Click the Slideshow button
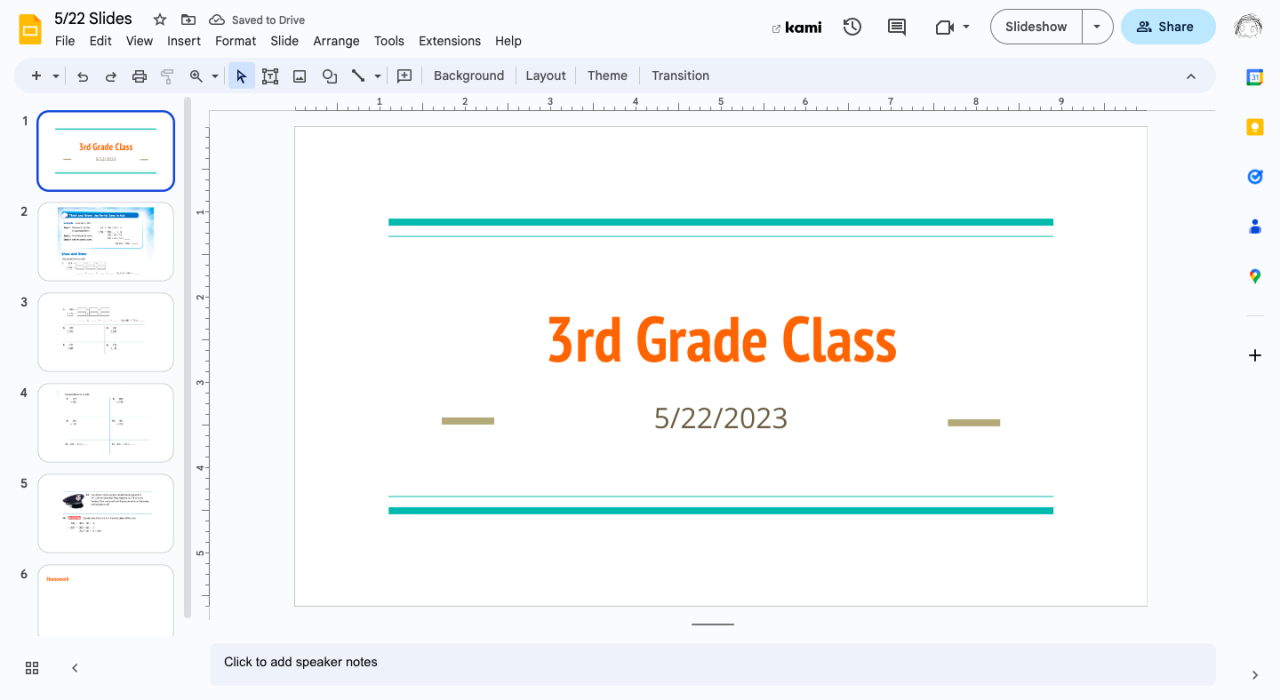The width and height of the screenshot is (1280, 700). tap(1036, 27)
